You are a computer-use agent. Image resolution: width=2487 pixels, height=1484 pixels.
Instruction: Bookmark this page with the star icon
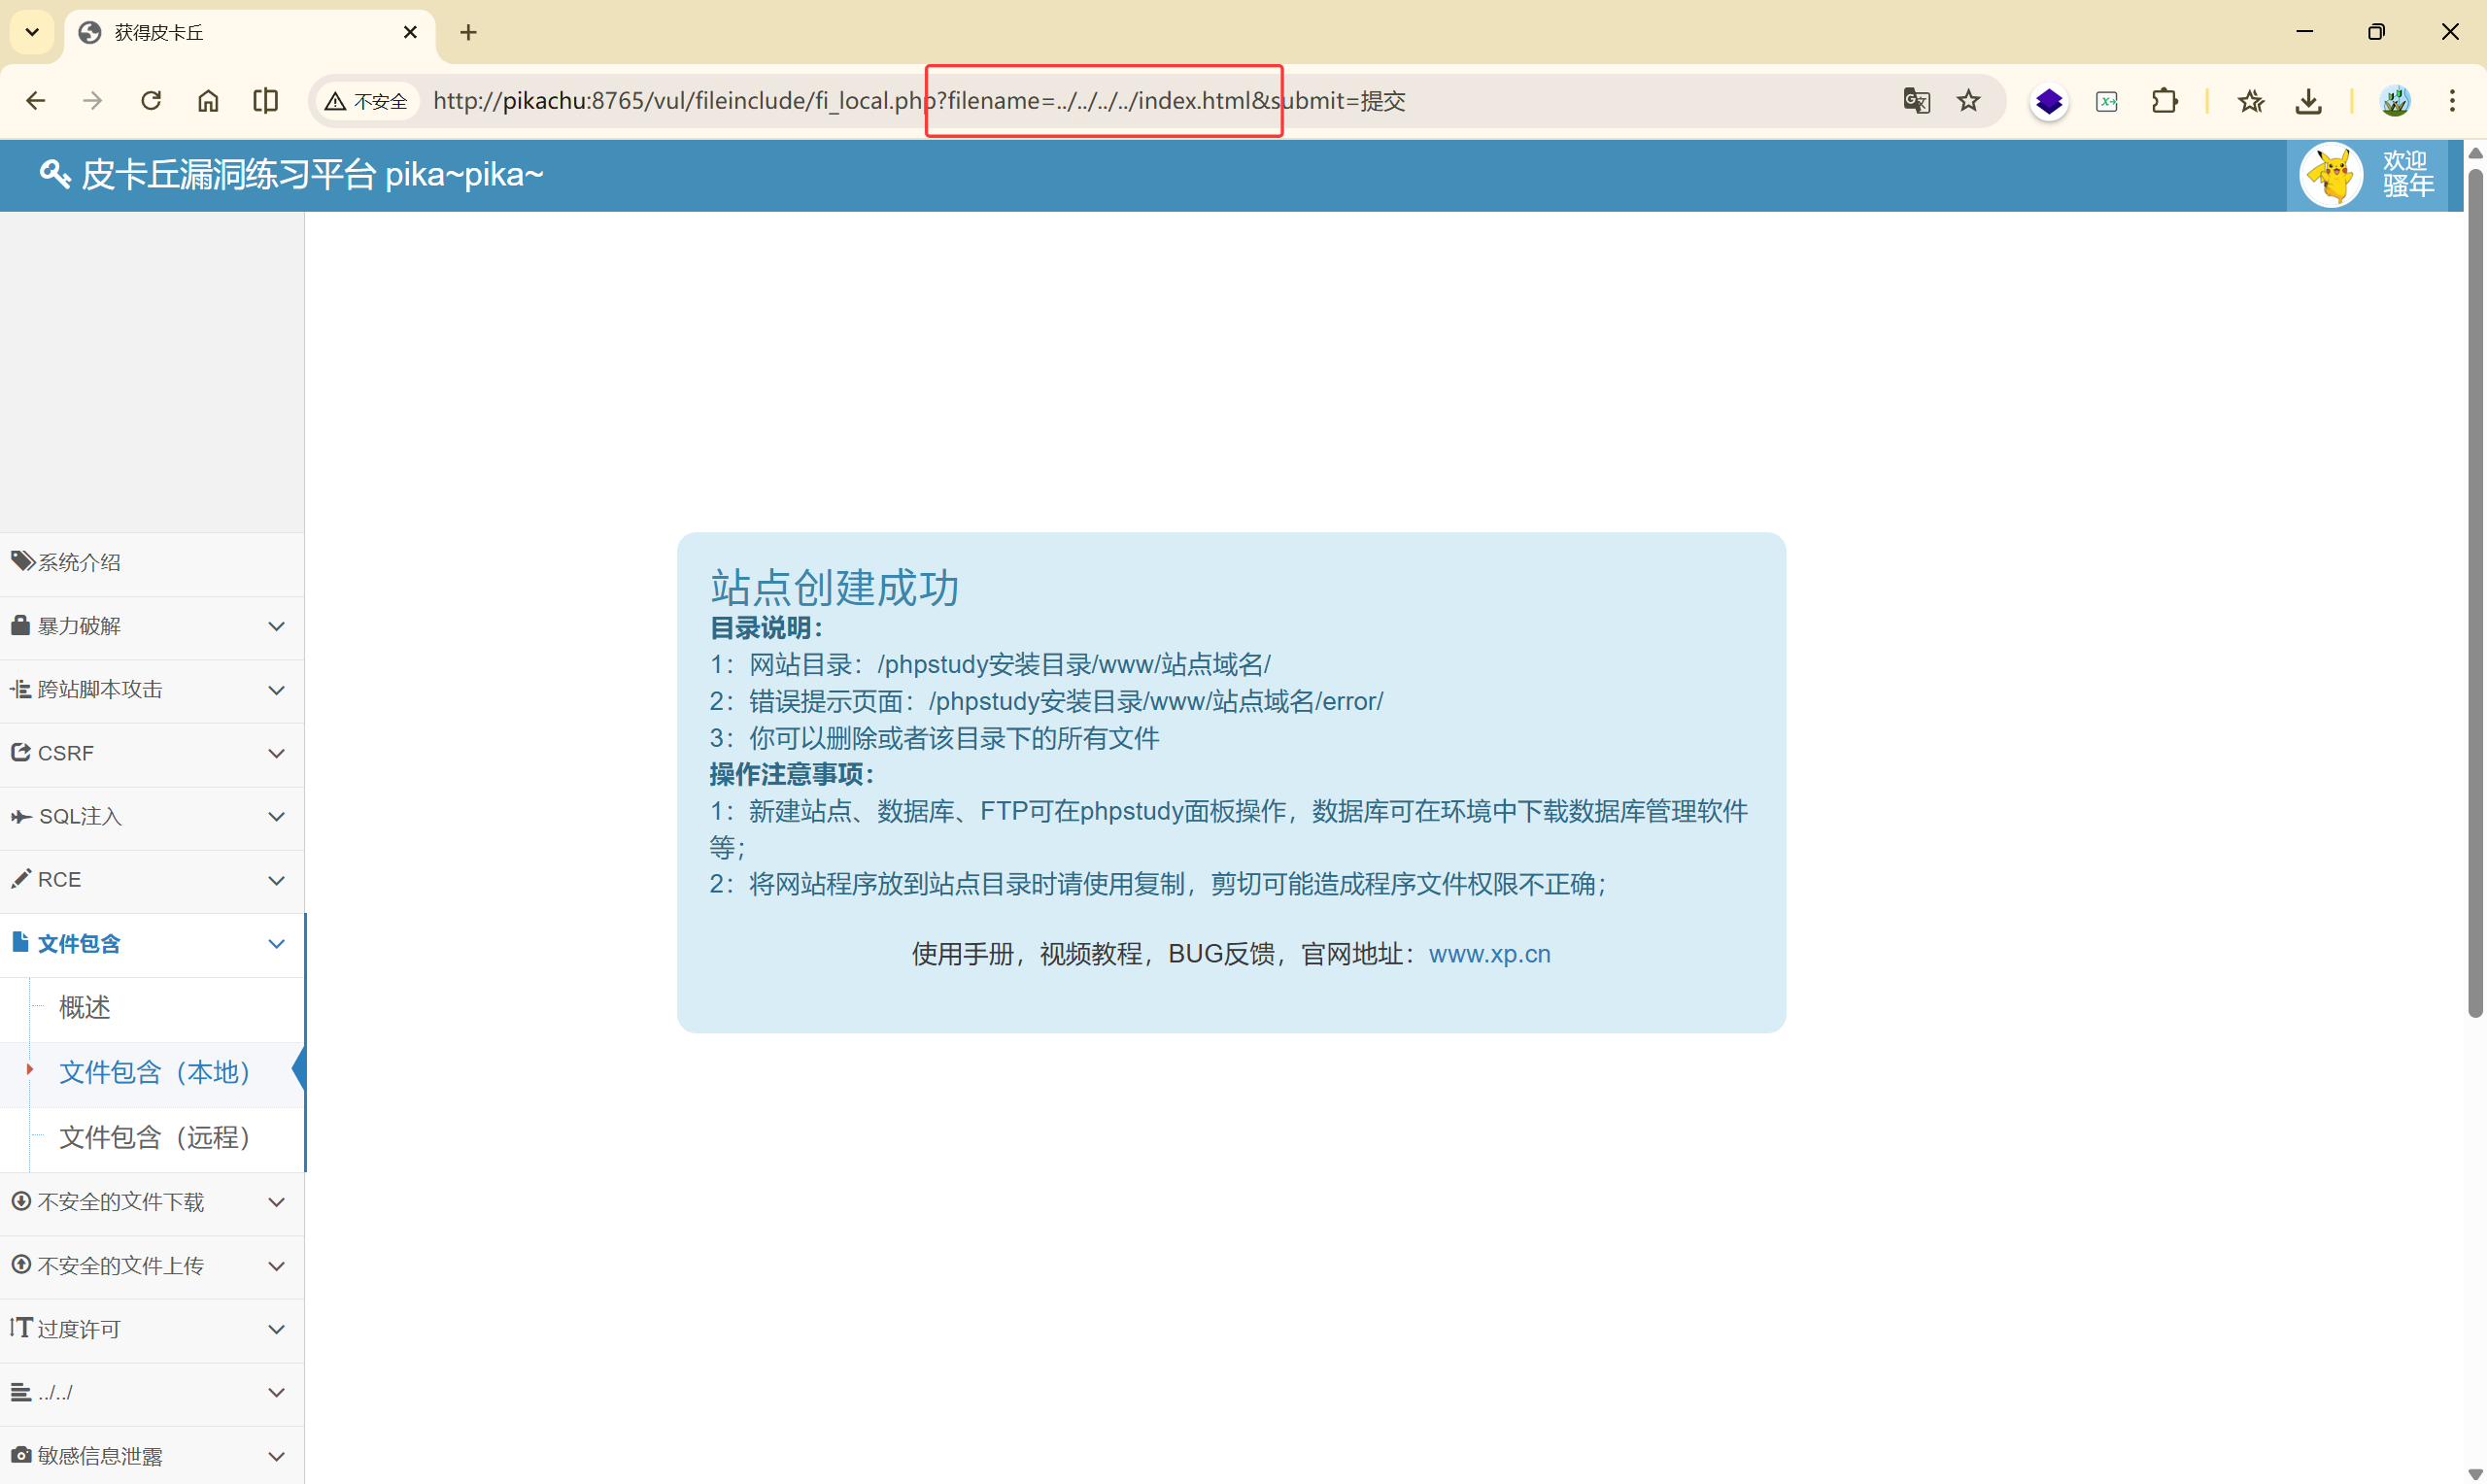(x=1968, y=101)
